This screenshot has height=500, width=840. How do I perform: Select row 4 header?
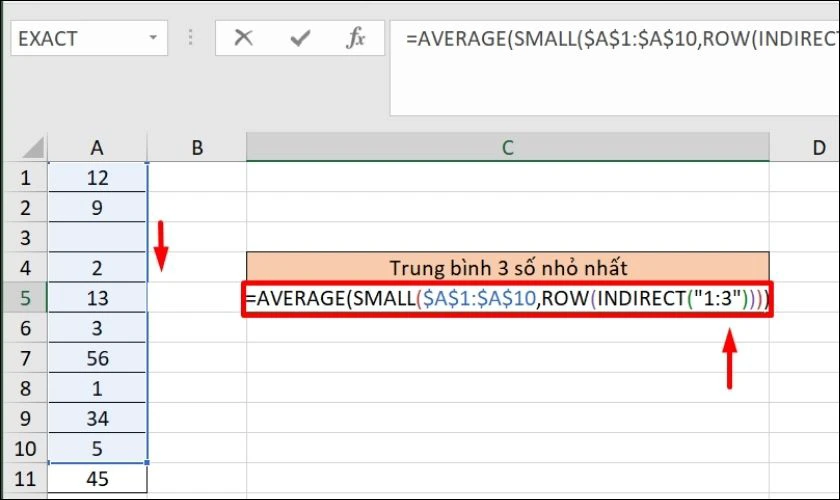(x=25, y=267)
